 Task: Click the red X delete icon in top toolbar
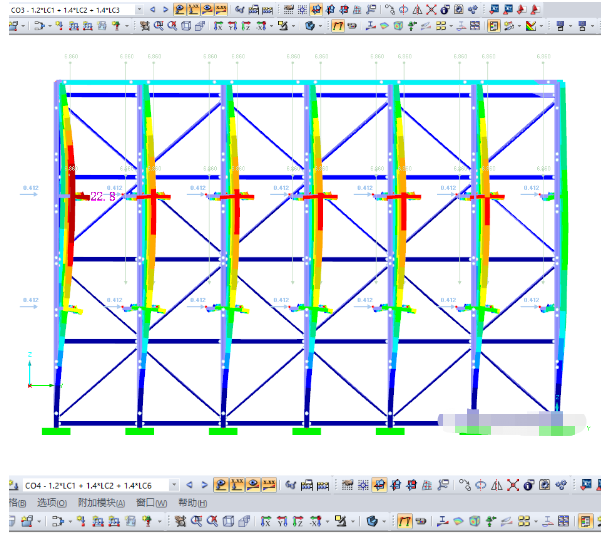pyautogui.click(x=432, y=10)
